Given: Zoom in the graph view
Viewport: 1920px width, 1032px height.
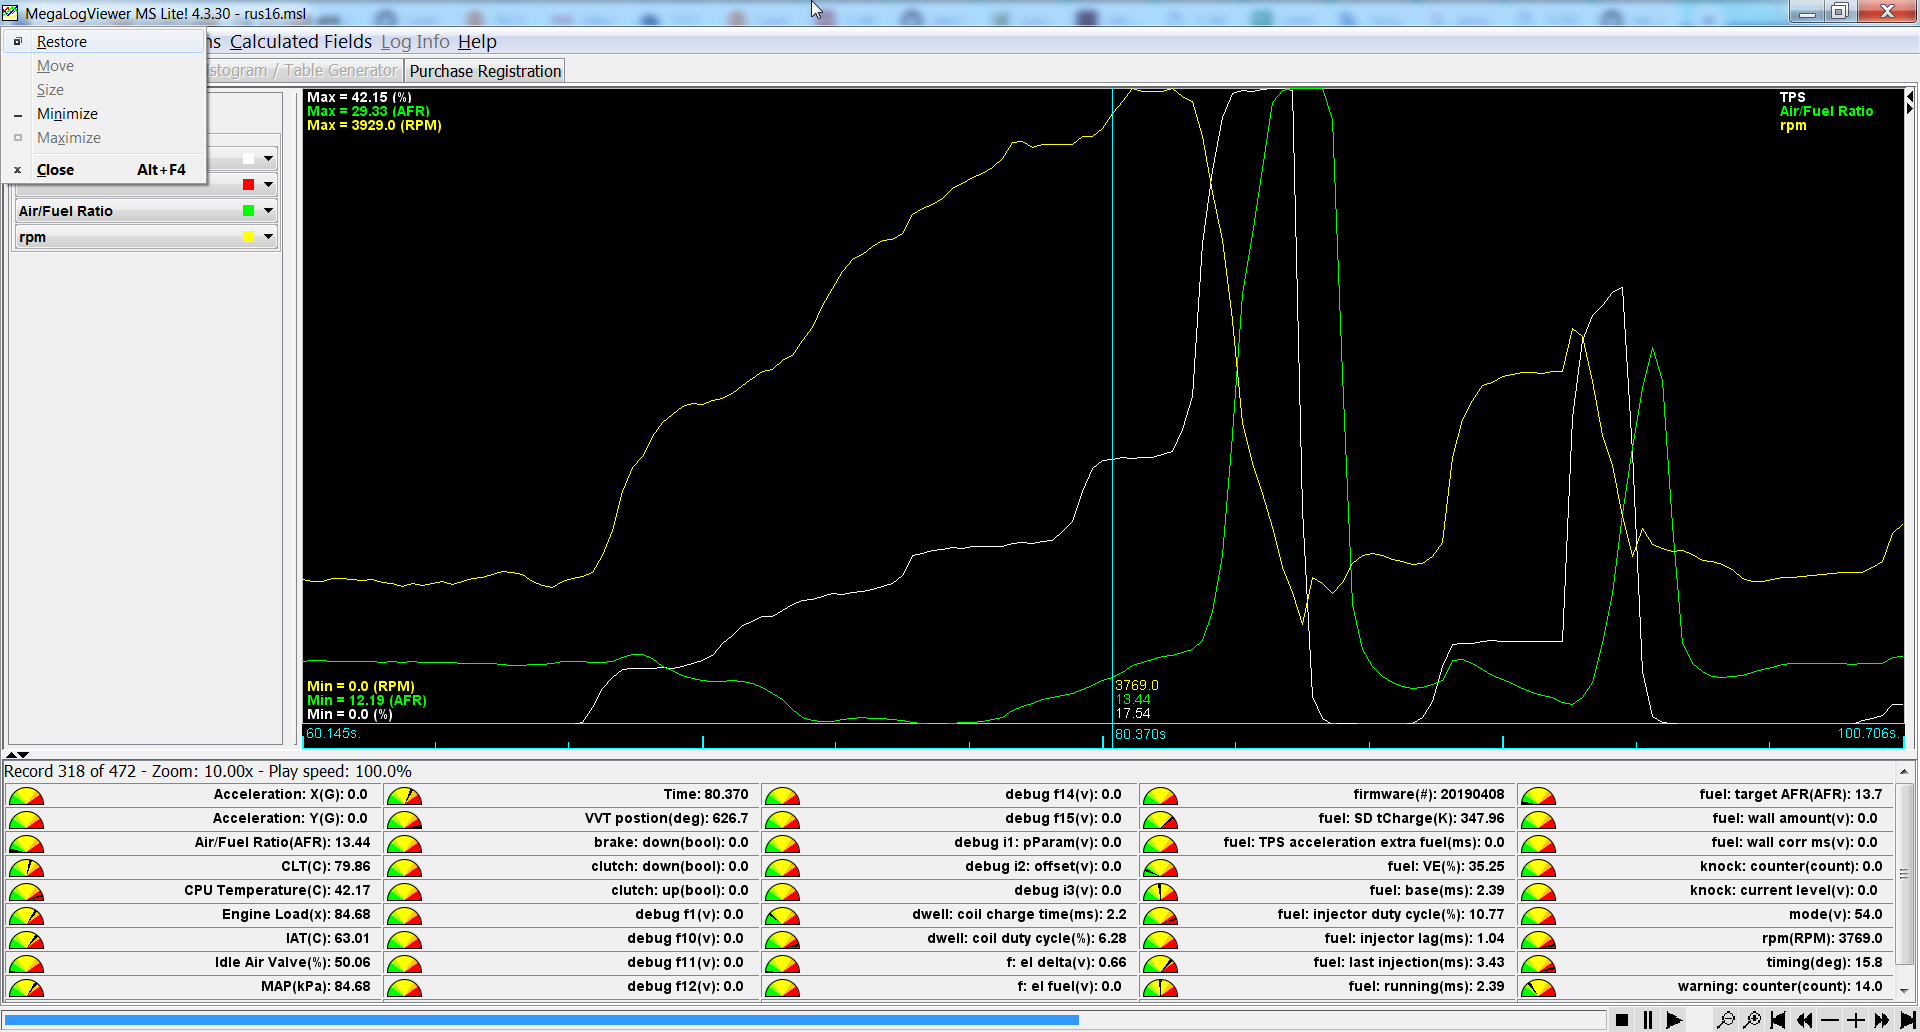Looking at the screenshot, I should point(1752,1020).
